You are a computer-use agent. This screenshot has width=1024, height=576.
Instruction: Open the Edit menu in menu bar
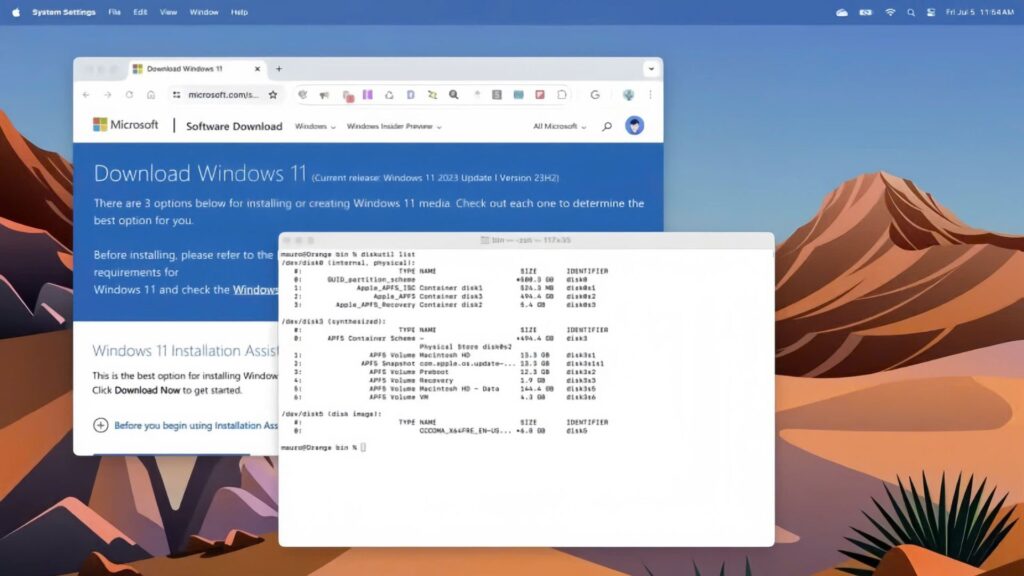pos(140,12)
